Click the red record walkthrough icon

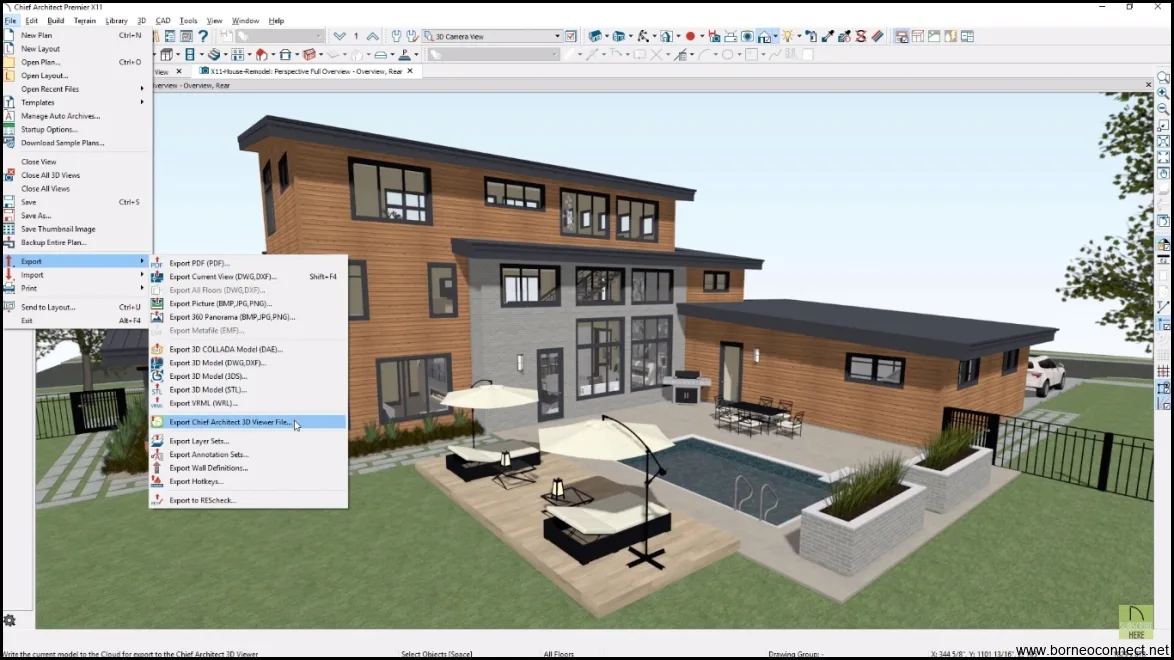pos(689,36)
